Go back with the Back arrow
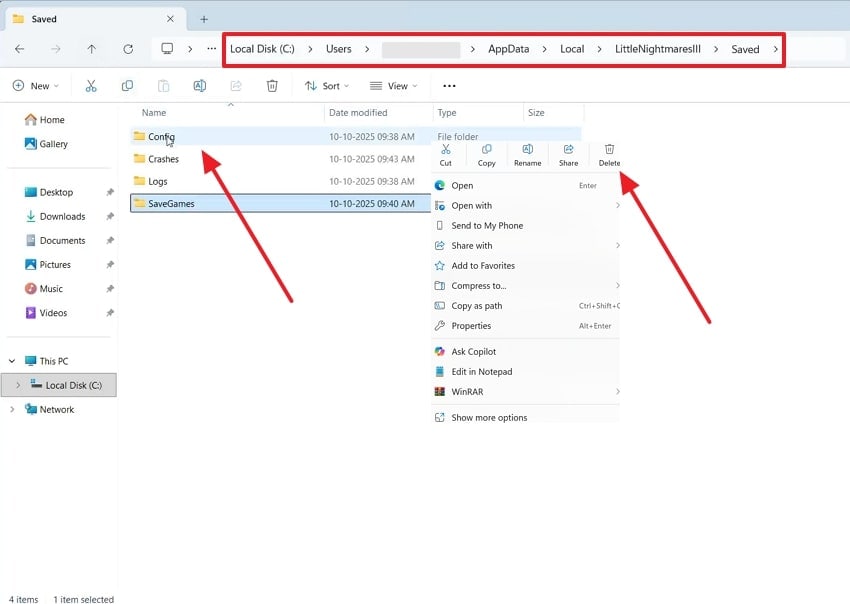The height and width of the screenshot is (604, 850). pos(20,49)
